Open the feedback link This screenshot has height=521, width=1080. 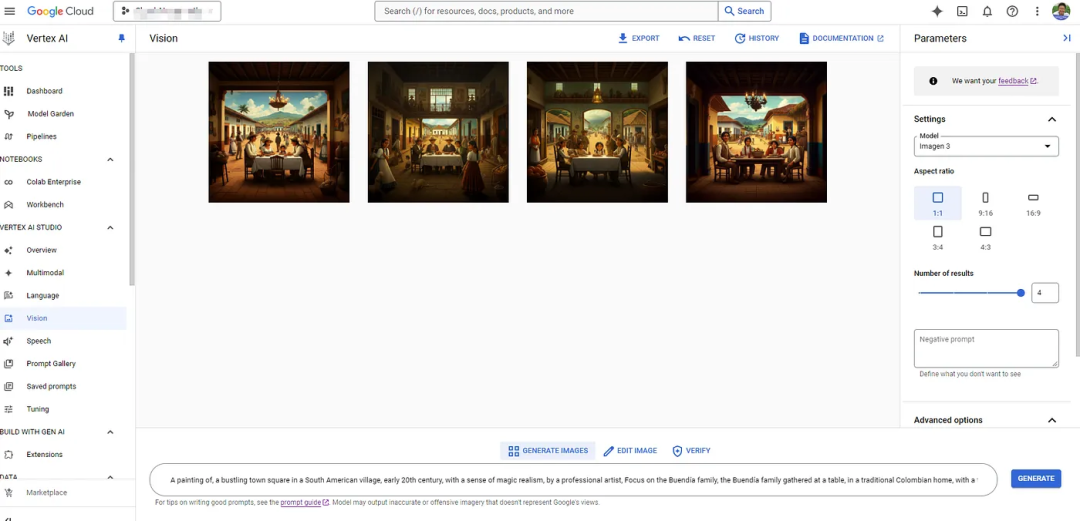(x=1017, y=81)
